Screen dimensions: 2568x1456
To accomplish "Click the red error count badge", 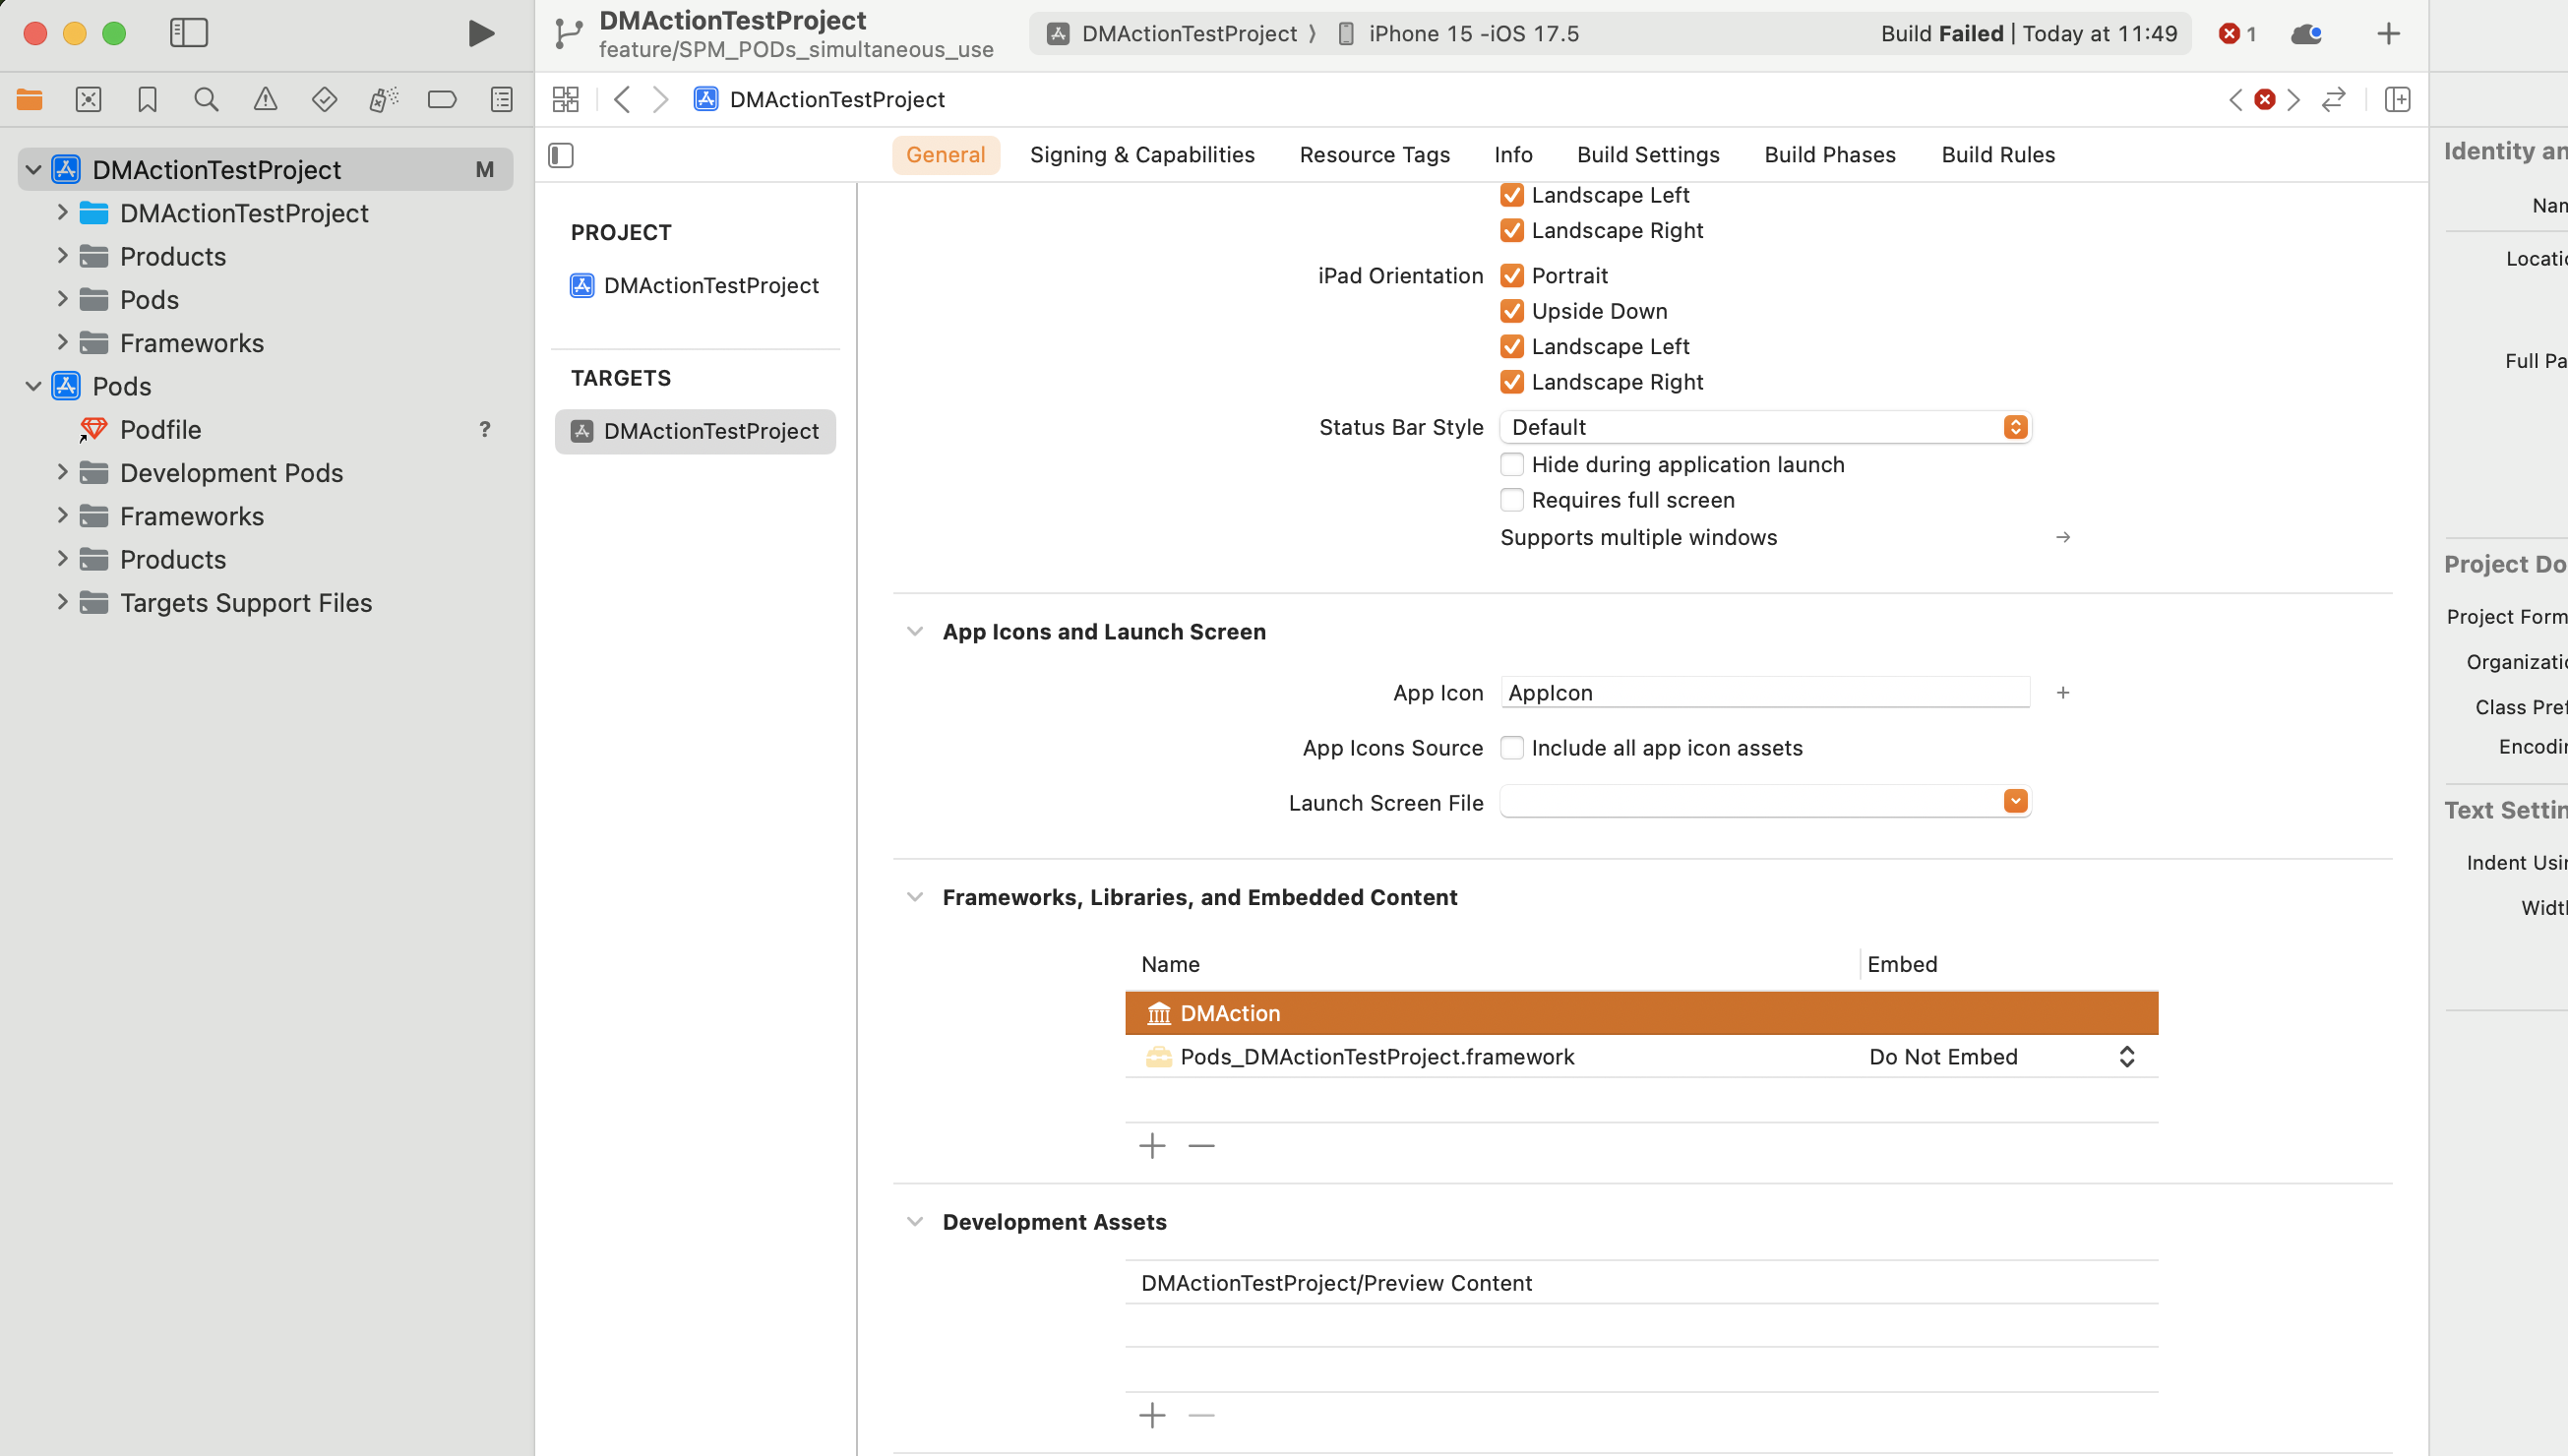I will [x=2237, y=34].
